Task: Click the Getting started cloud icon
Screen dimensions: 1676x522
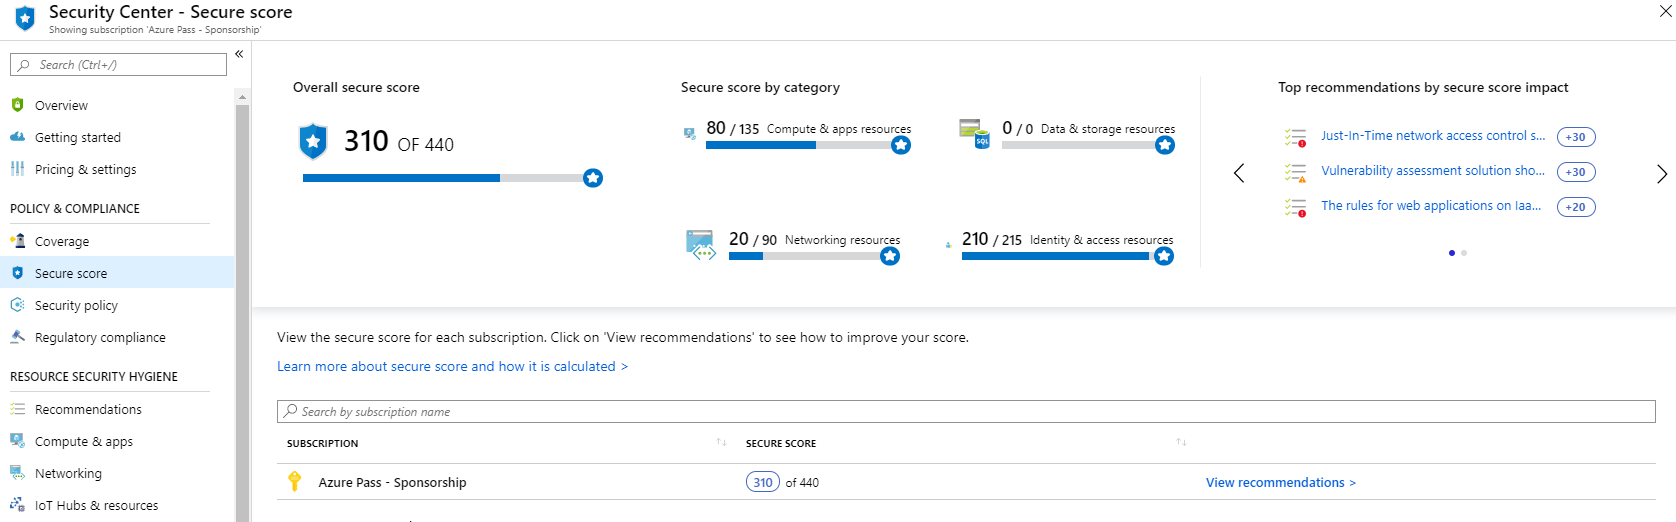Action: point(17,137)
